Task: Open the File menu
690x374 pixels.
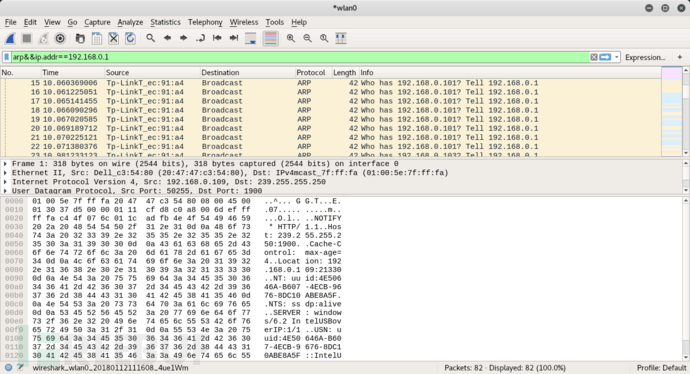Action: [11, 22]
